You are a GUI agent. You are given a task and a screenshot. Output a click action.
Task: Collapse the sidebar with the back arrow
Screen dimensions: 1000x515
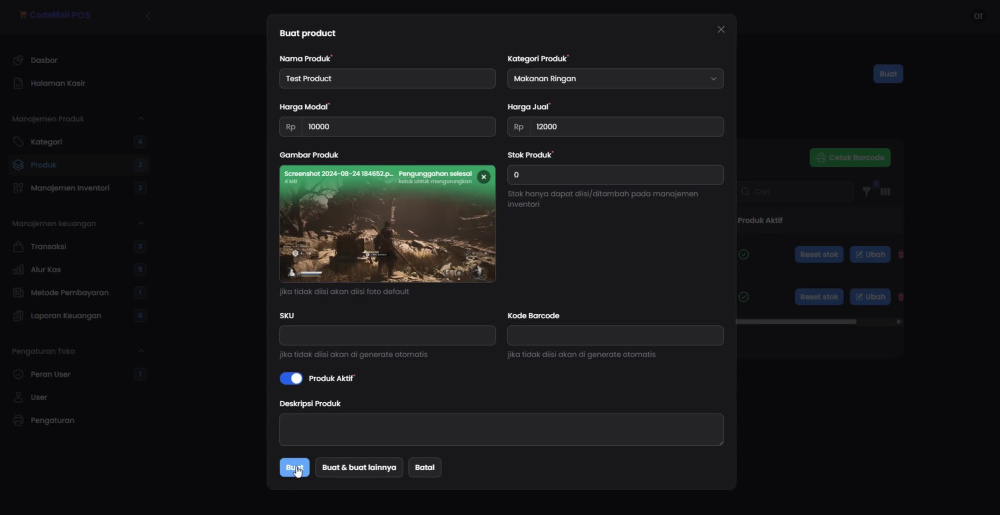(148, 15)
